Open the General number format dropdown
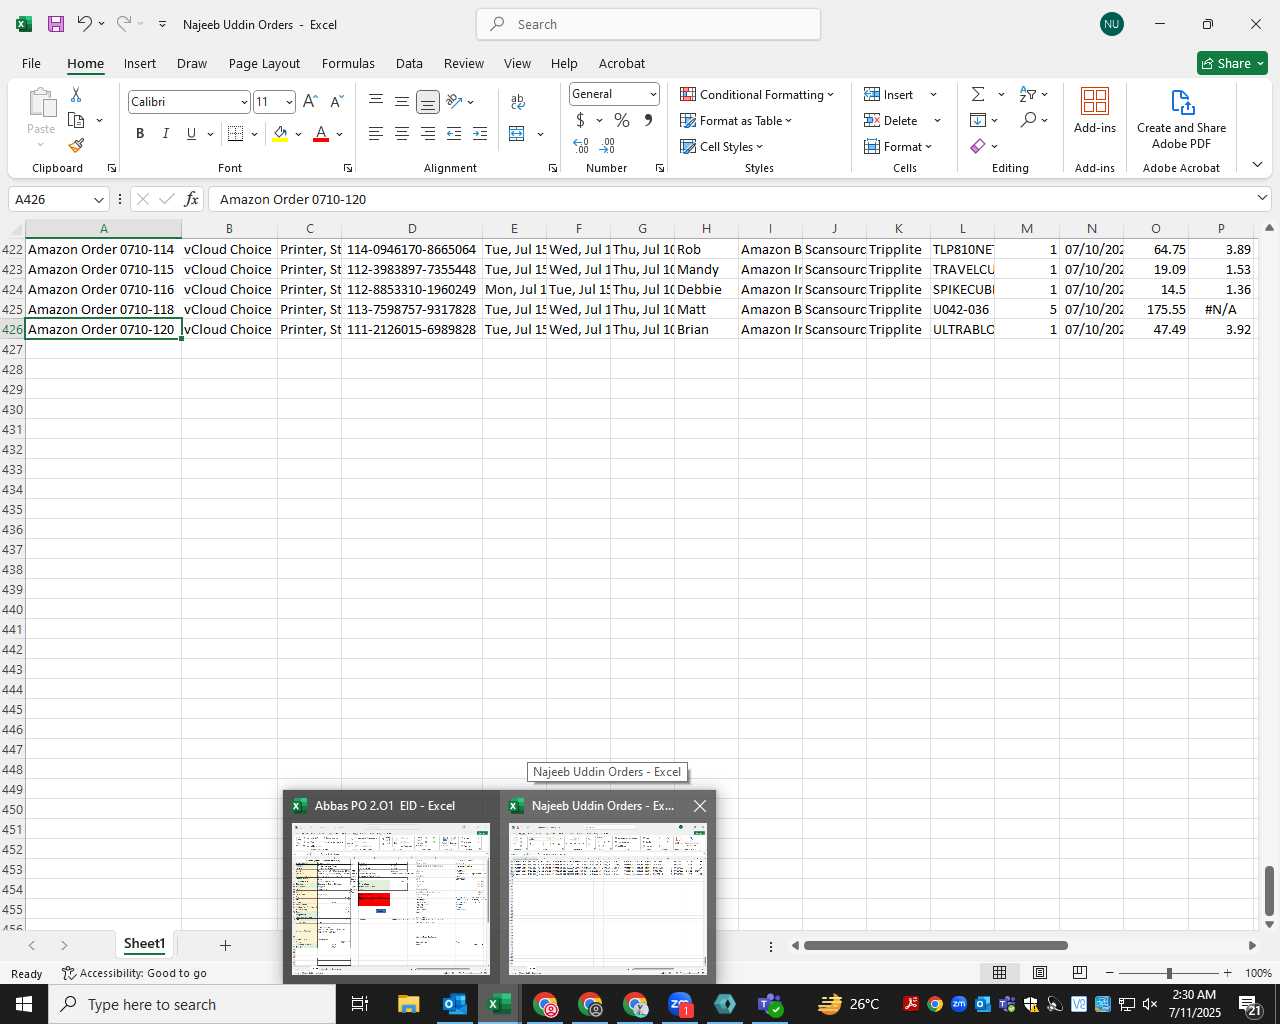1280x1024 pixels. point(653,94)
